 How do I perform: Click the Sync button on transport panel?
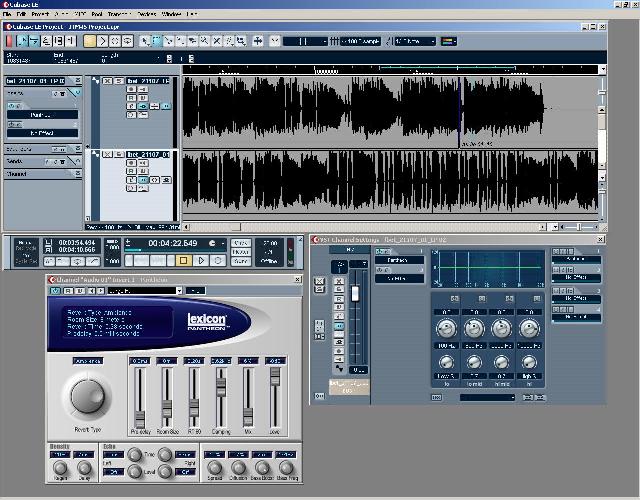pyautogui.click(x=240, y=261)
